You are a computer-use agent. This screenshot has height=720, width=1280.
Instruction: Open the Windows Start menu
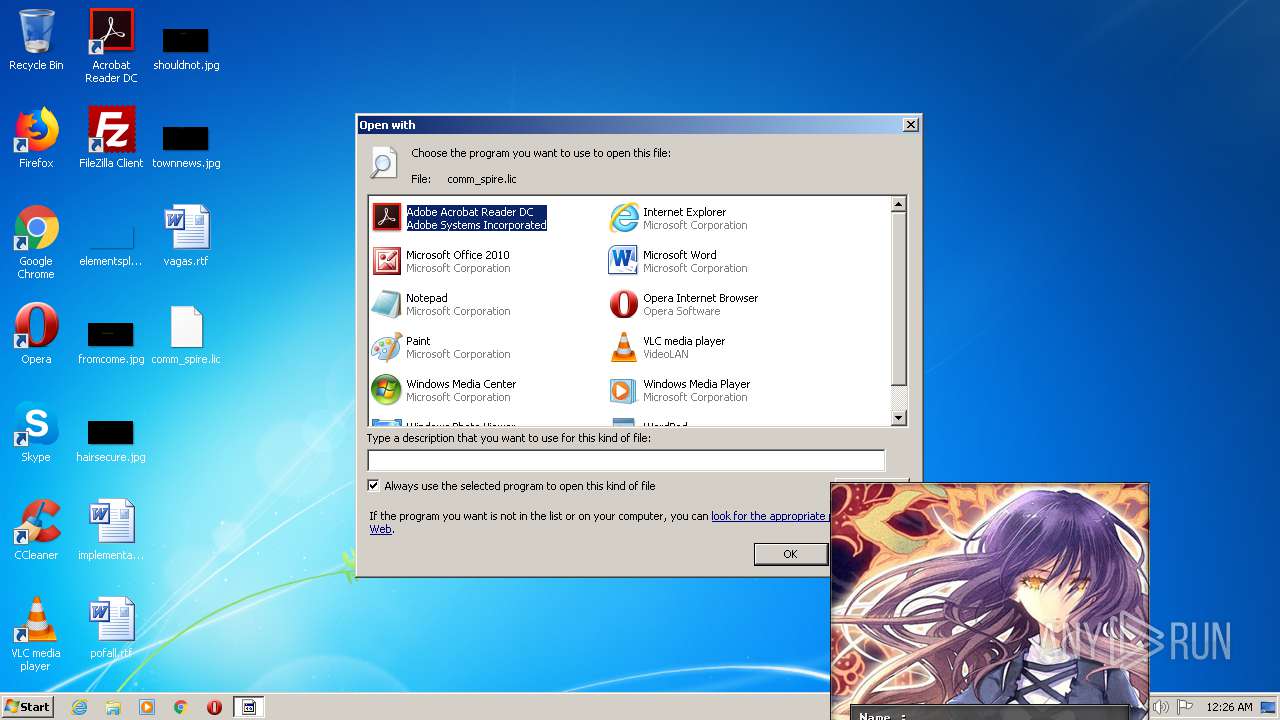(27, 706)
